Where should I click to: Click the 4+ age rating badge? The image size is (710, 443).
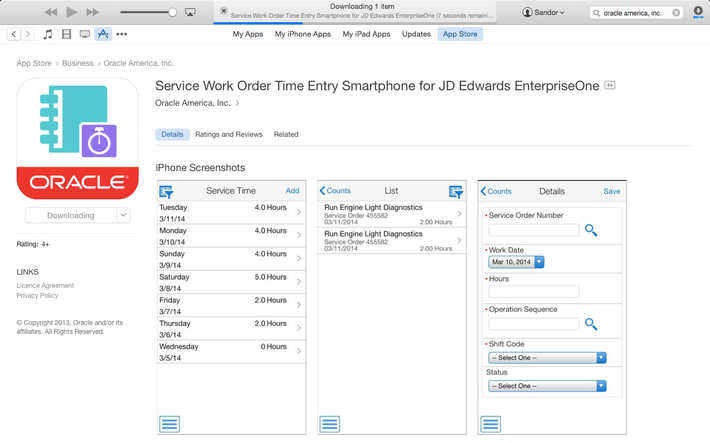point(610,85)
